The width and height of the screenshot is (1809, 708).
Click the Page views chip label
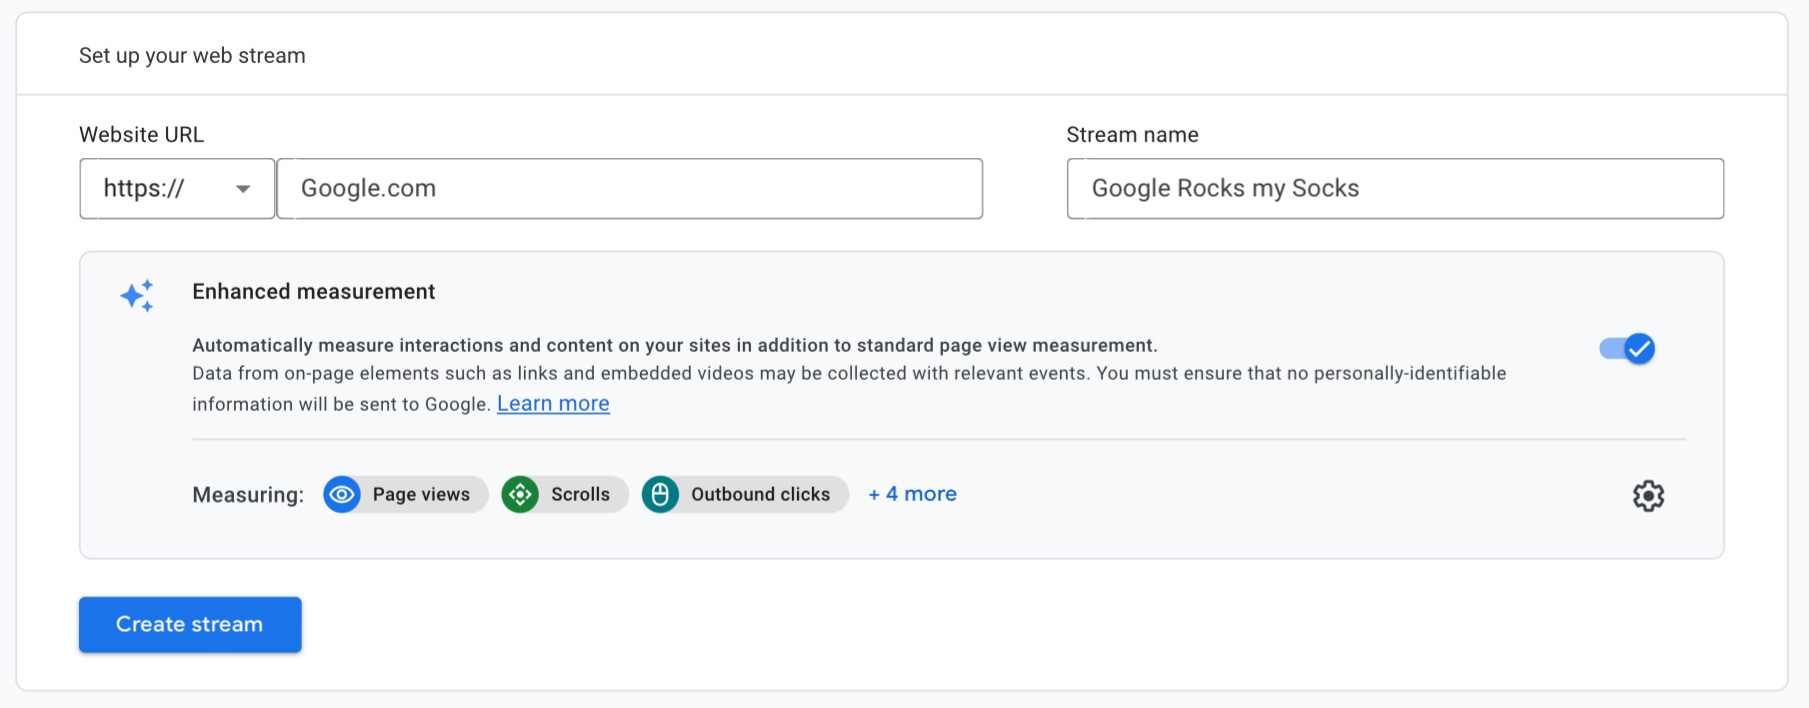tap(421, 494)
